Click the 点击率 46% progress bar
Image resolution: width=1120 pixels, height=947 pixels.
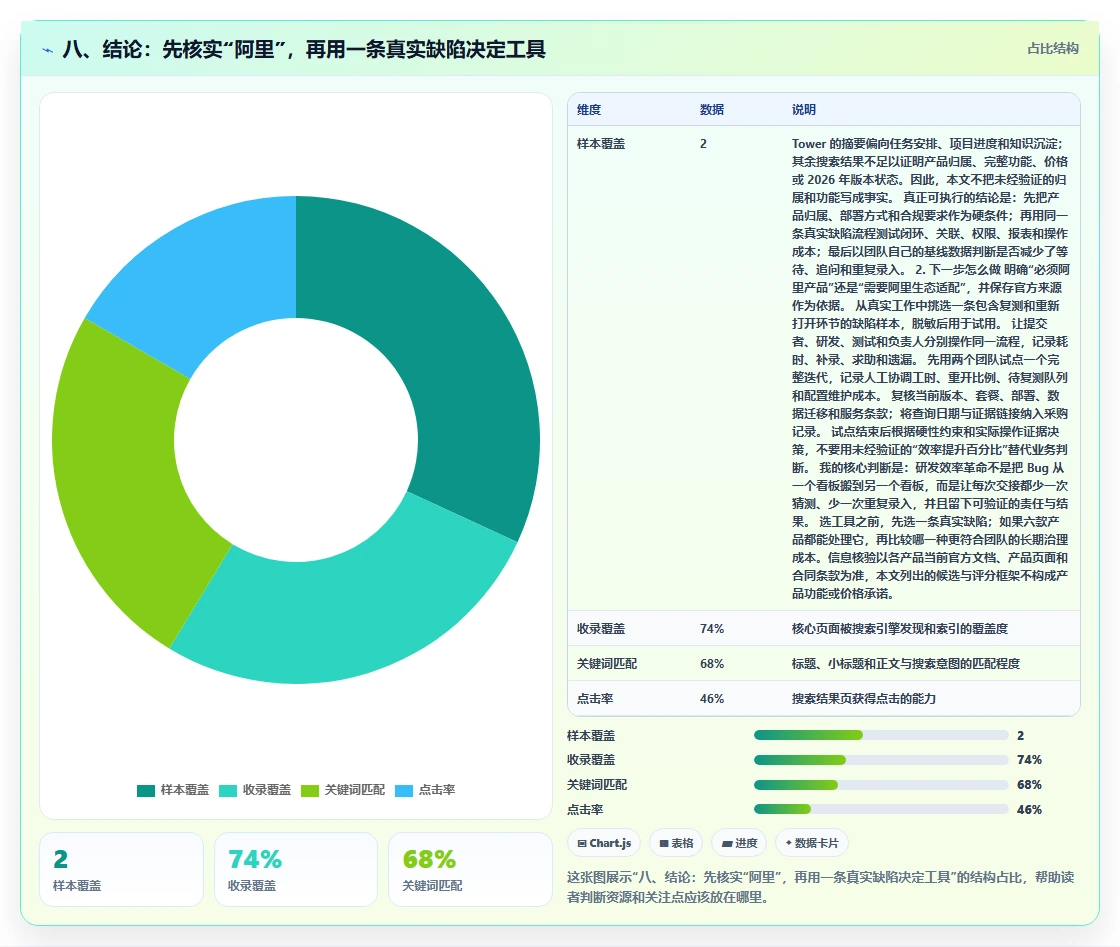(x=881, y=809)
